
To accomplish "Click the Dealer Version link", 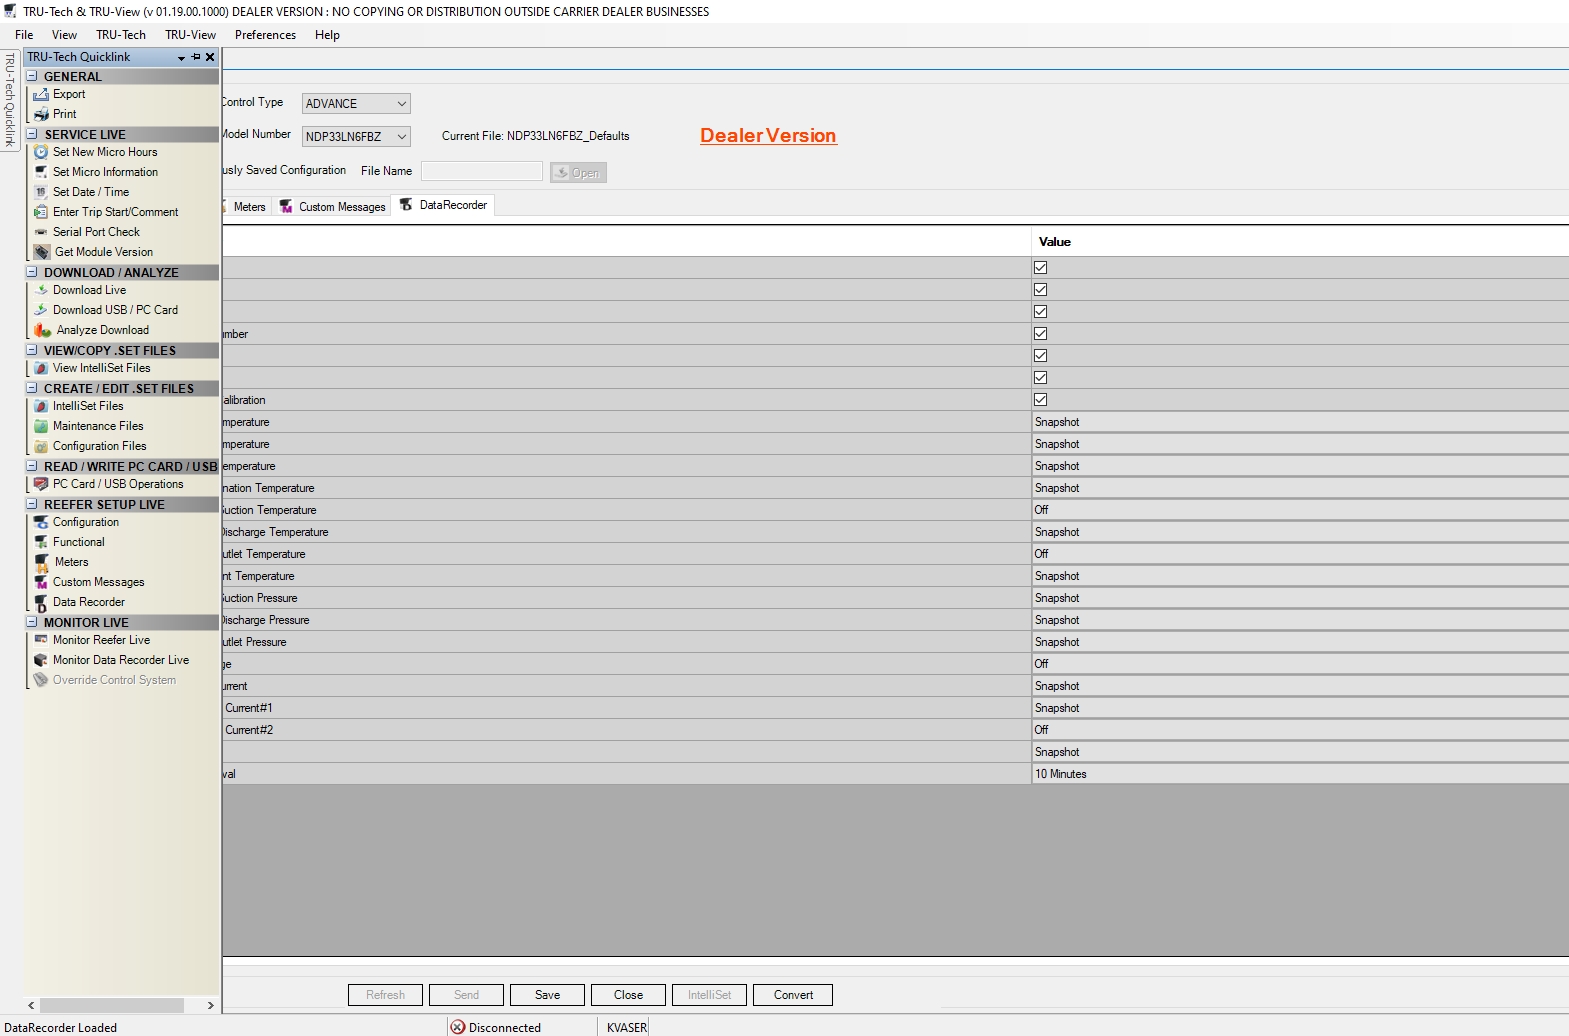I will pyautogui.click(x=768, y=136).
